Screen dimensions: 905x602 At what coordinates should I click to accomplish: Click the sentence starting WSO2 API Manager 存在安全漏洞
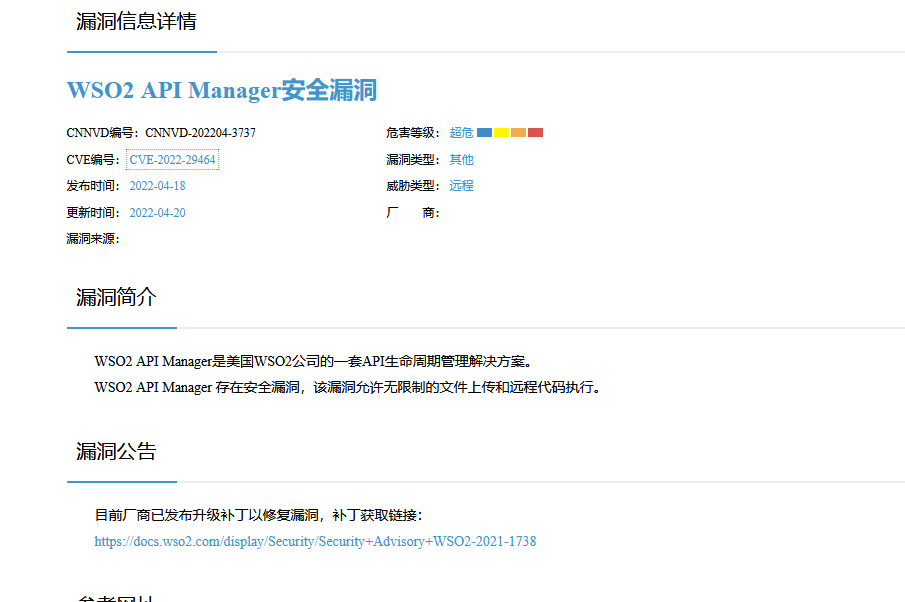pyautogui.click(x=350, y=387)
